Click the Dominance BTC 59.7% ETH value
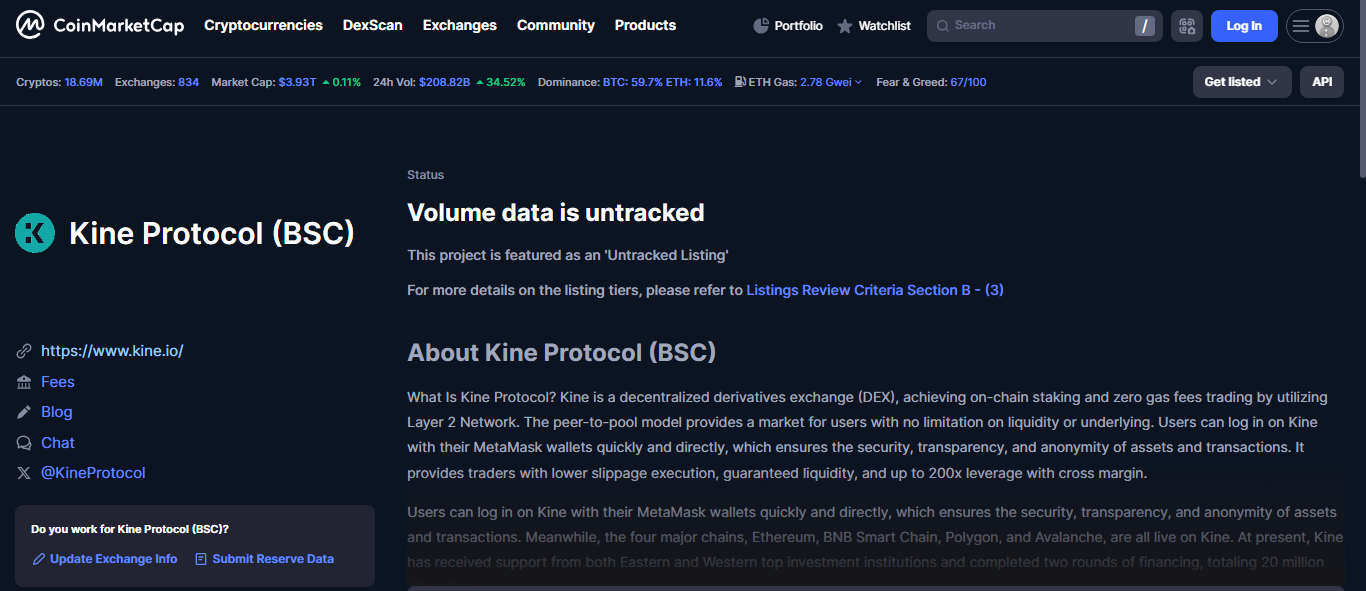 click(x=662, y=82)
